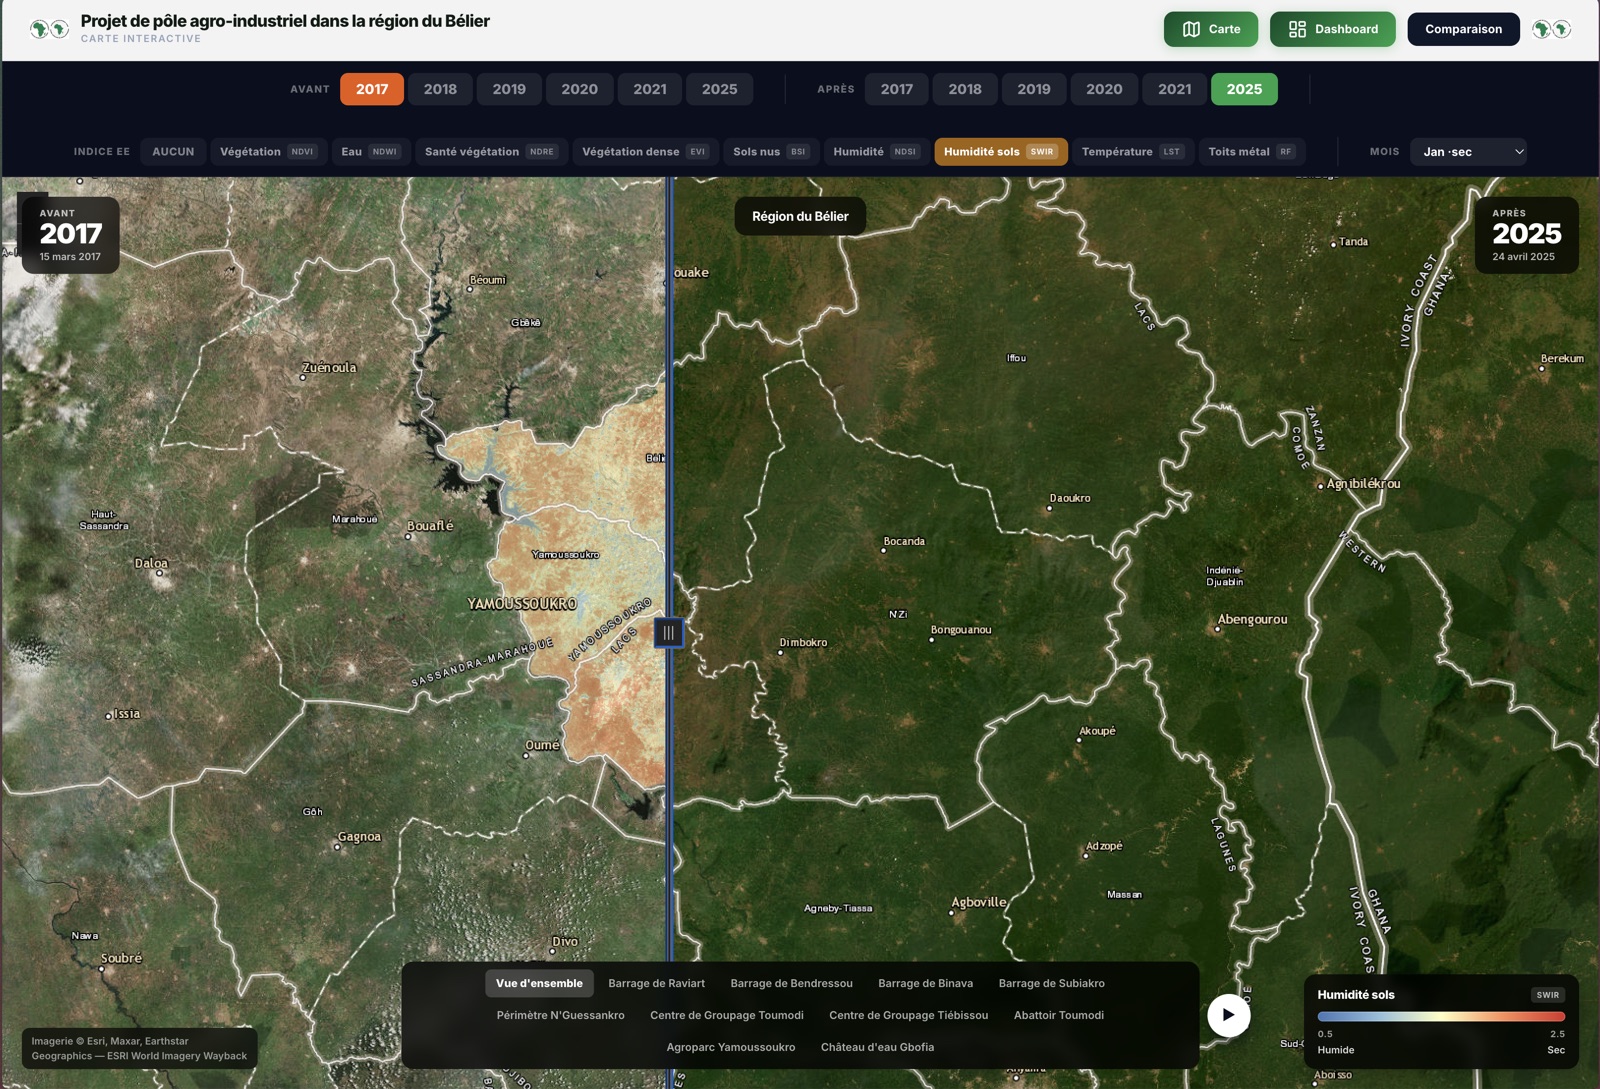Select 2018 in the APRÈS year row
Viewport: 1600px width, 1089px height.
pyautogui.click(x=965, y=89)
